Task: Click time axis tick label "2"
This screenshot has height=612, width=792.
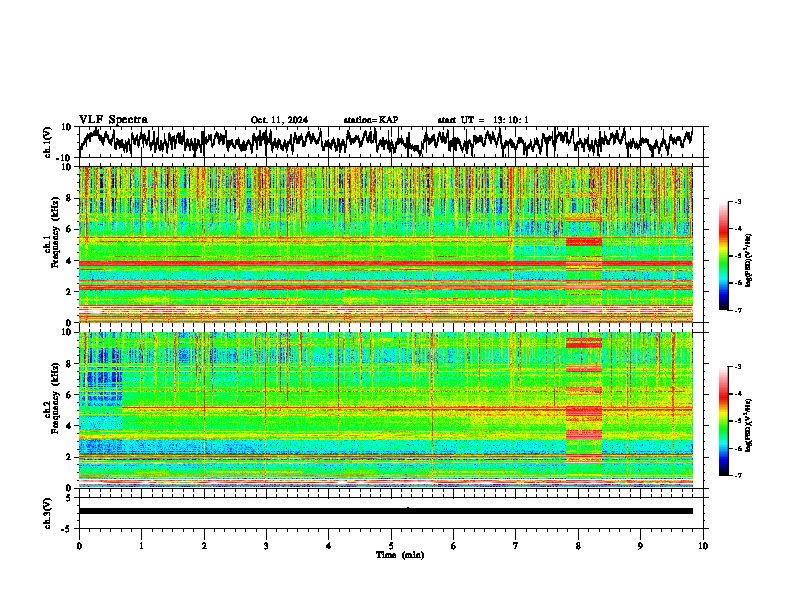Action: [x=204, y=546]
